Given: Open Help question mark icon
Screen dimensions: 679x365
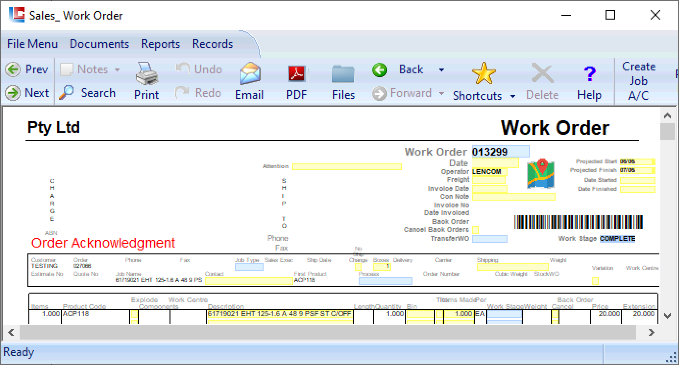Looking at the screenshot, I should click(589, 74).
